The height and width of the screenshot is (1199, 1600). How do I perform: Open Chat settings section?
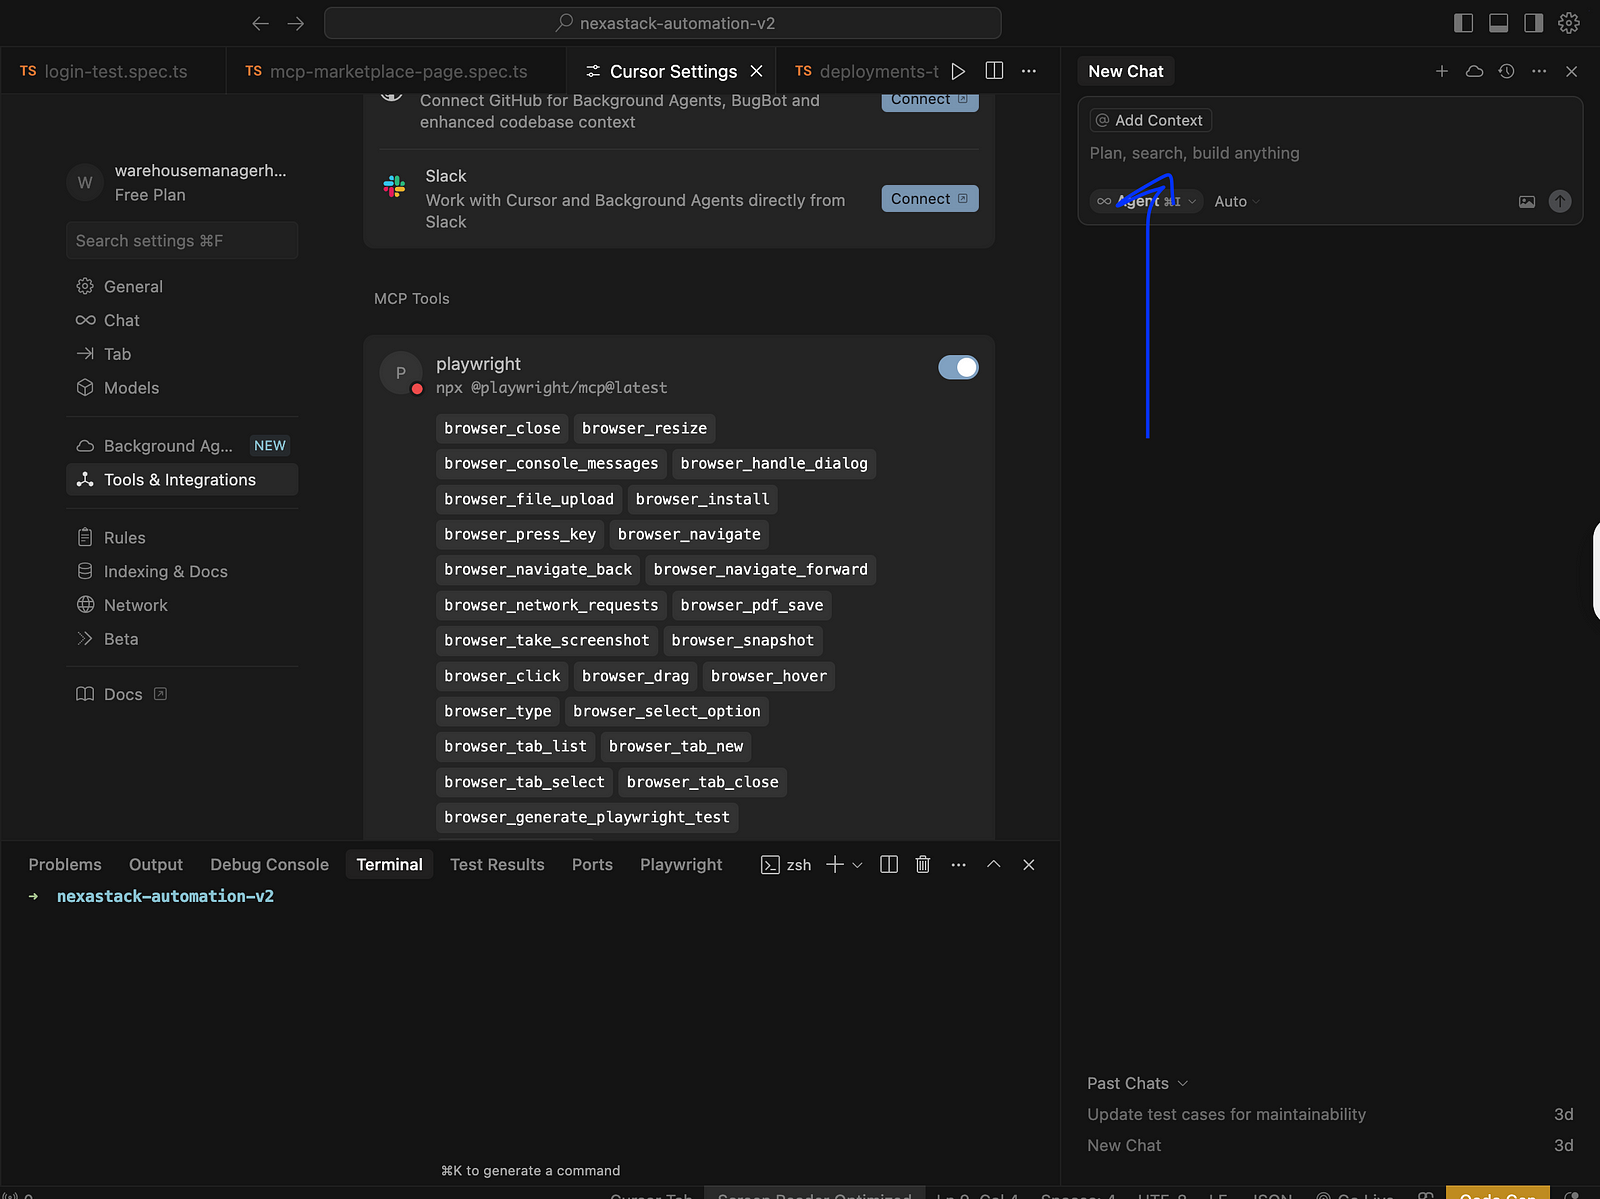point(182,320)
